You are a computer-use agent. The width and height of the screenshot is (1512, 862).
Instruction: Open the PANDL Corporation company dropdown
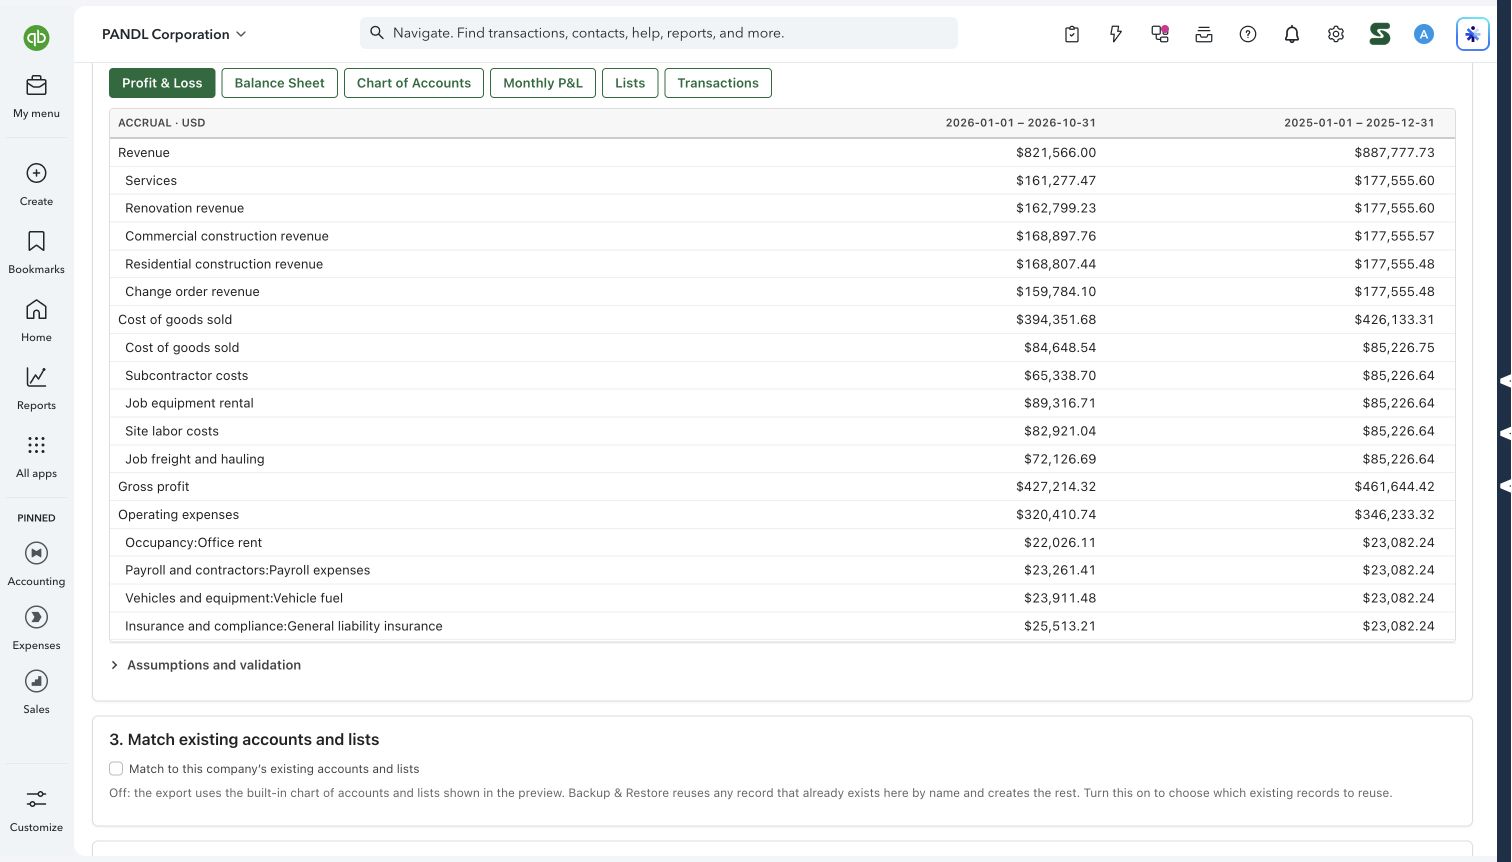174,34
